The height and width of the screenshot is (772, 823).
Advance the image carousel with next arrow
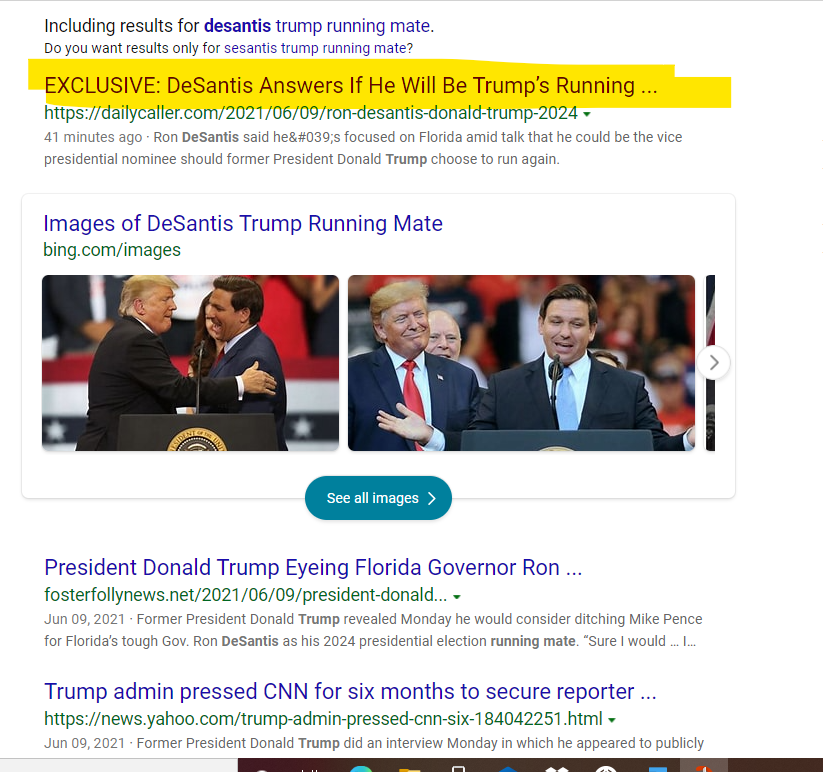[714, 363]
